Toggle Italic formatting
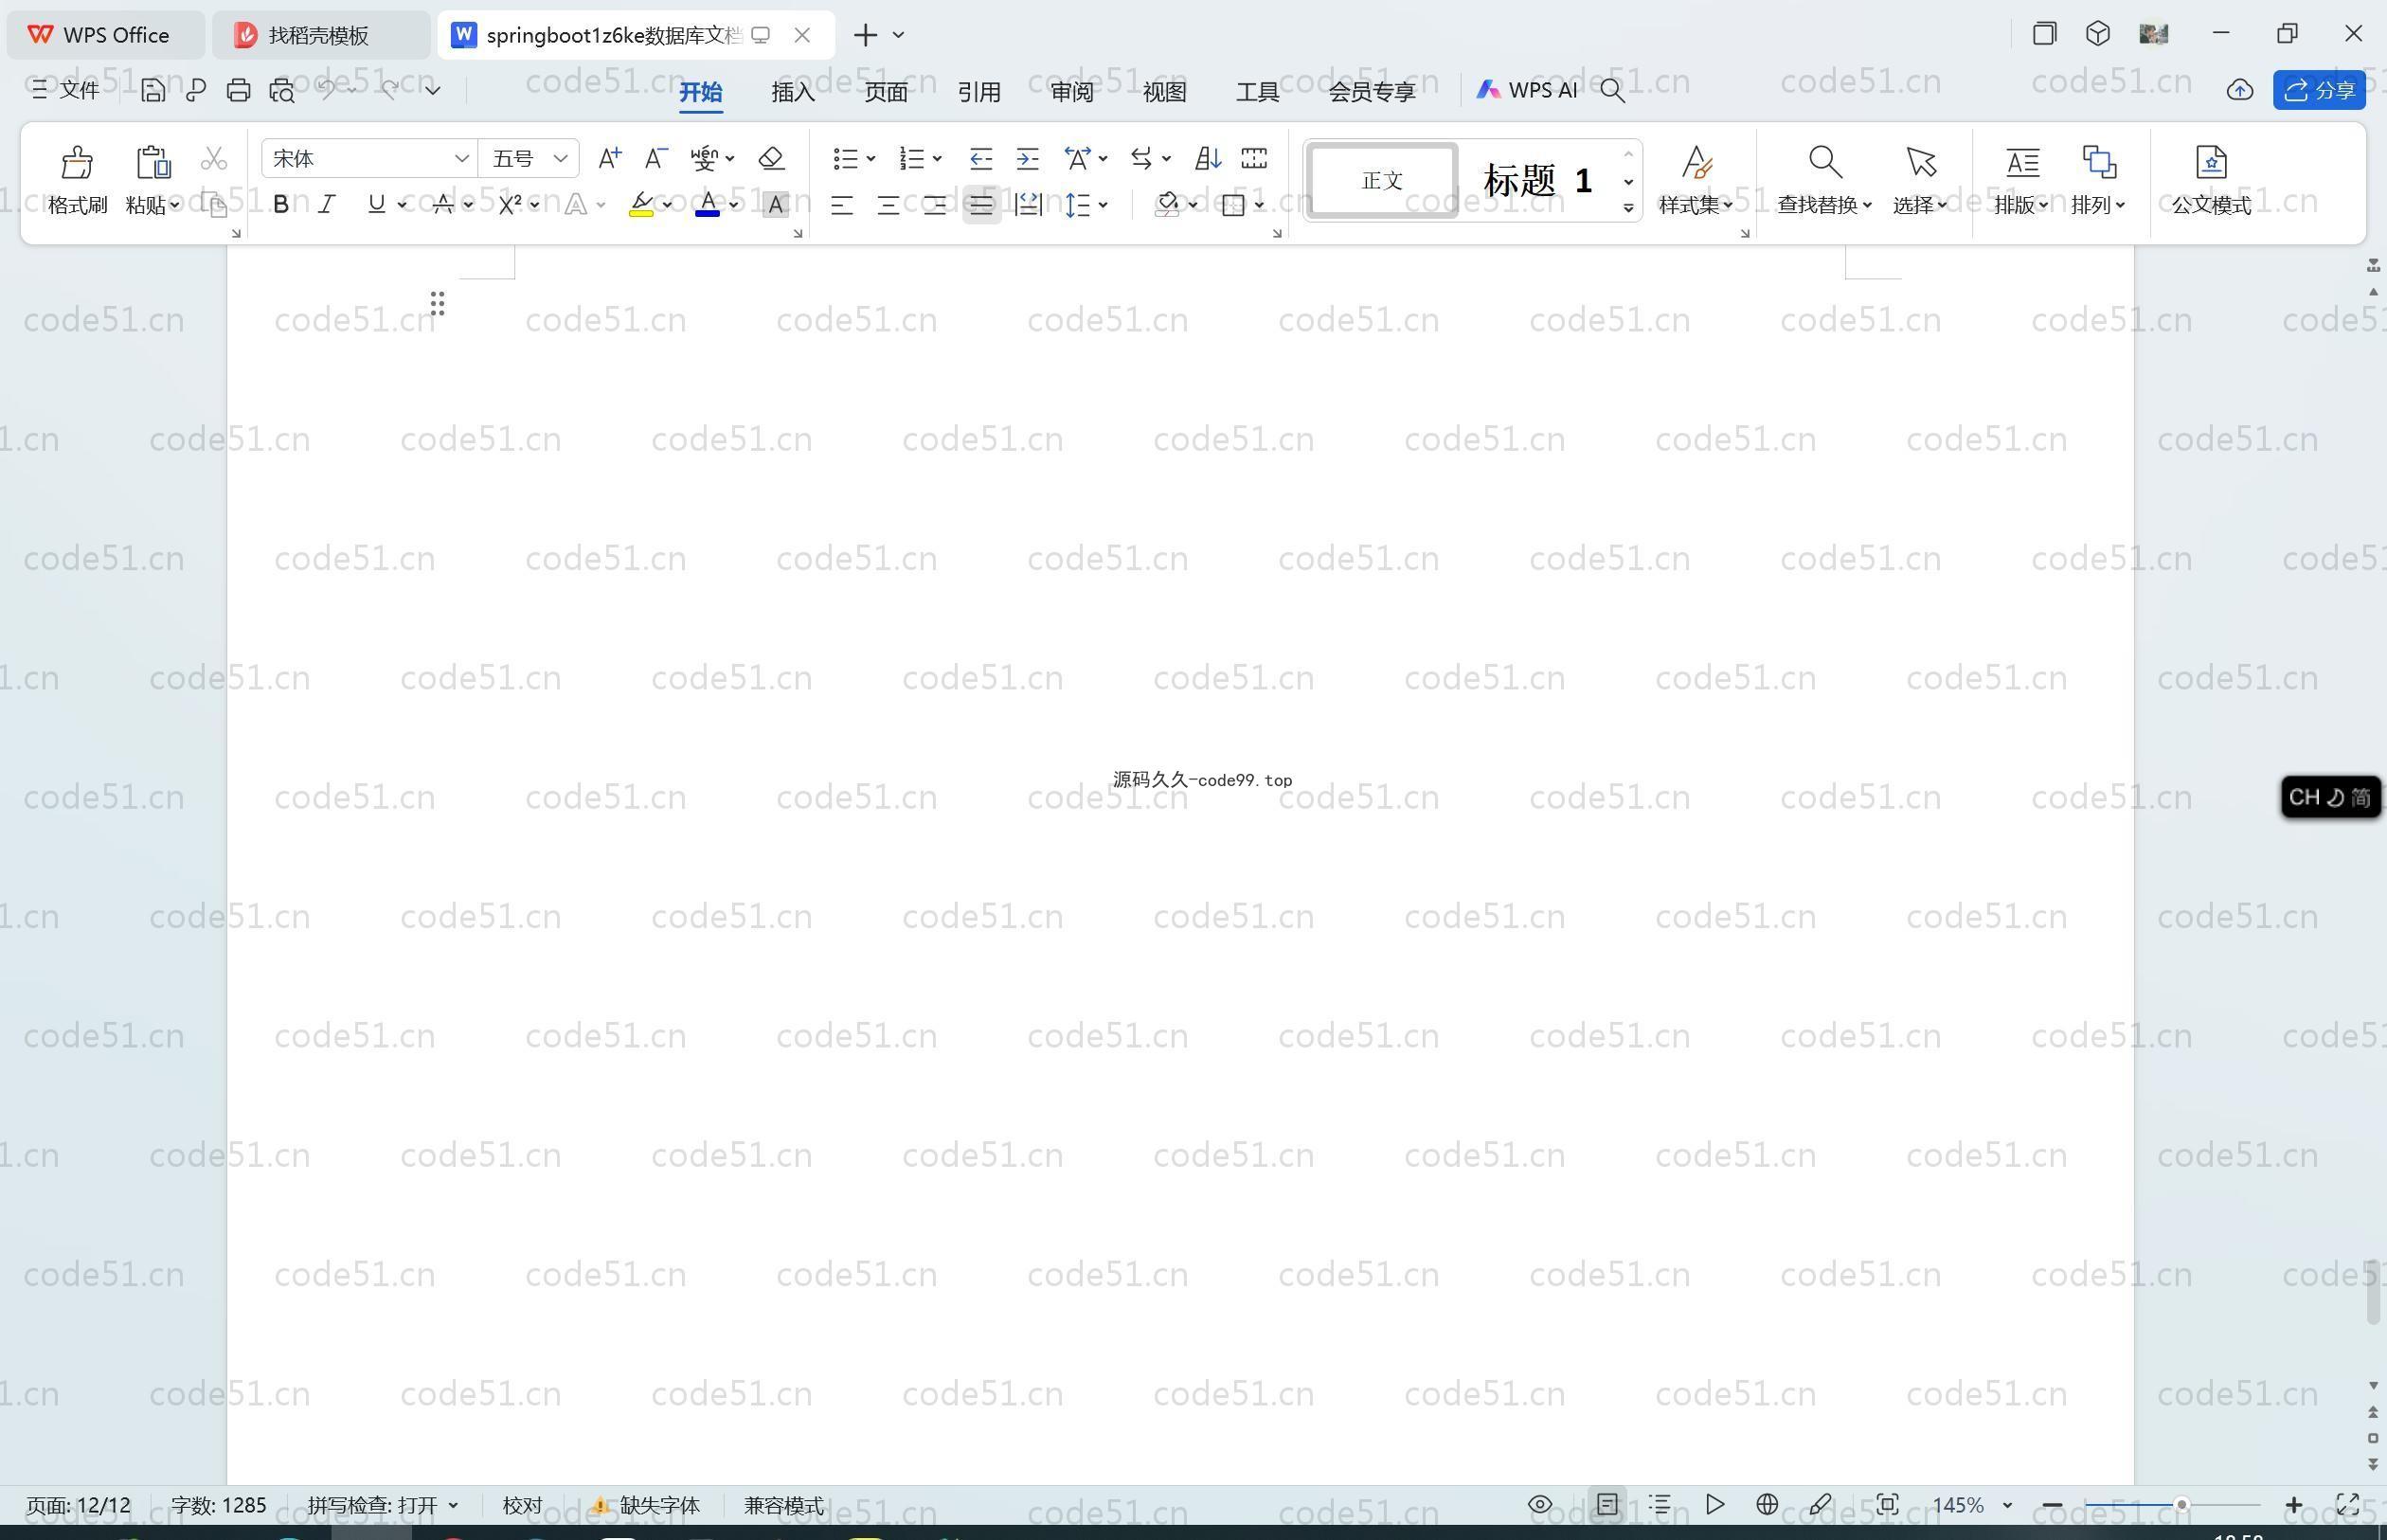Image resolution: width=2387 pixels, height=1540 pixels. (x=327, y=205)
